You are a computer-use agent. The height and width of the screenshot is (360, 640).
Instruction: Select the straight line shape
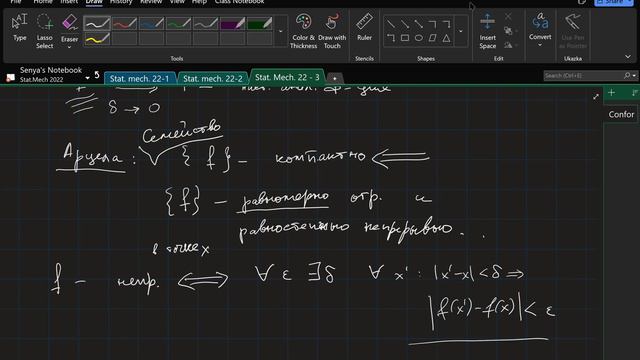pyautogui.click(x=391, y=24)
